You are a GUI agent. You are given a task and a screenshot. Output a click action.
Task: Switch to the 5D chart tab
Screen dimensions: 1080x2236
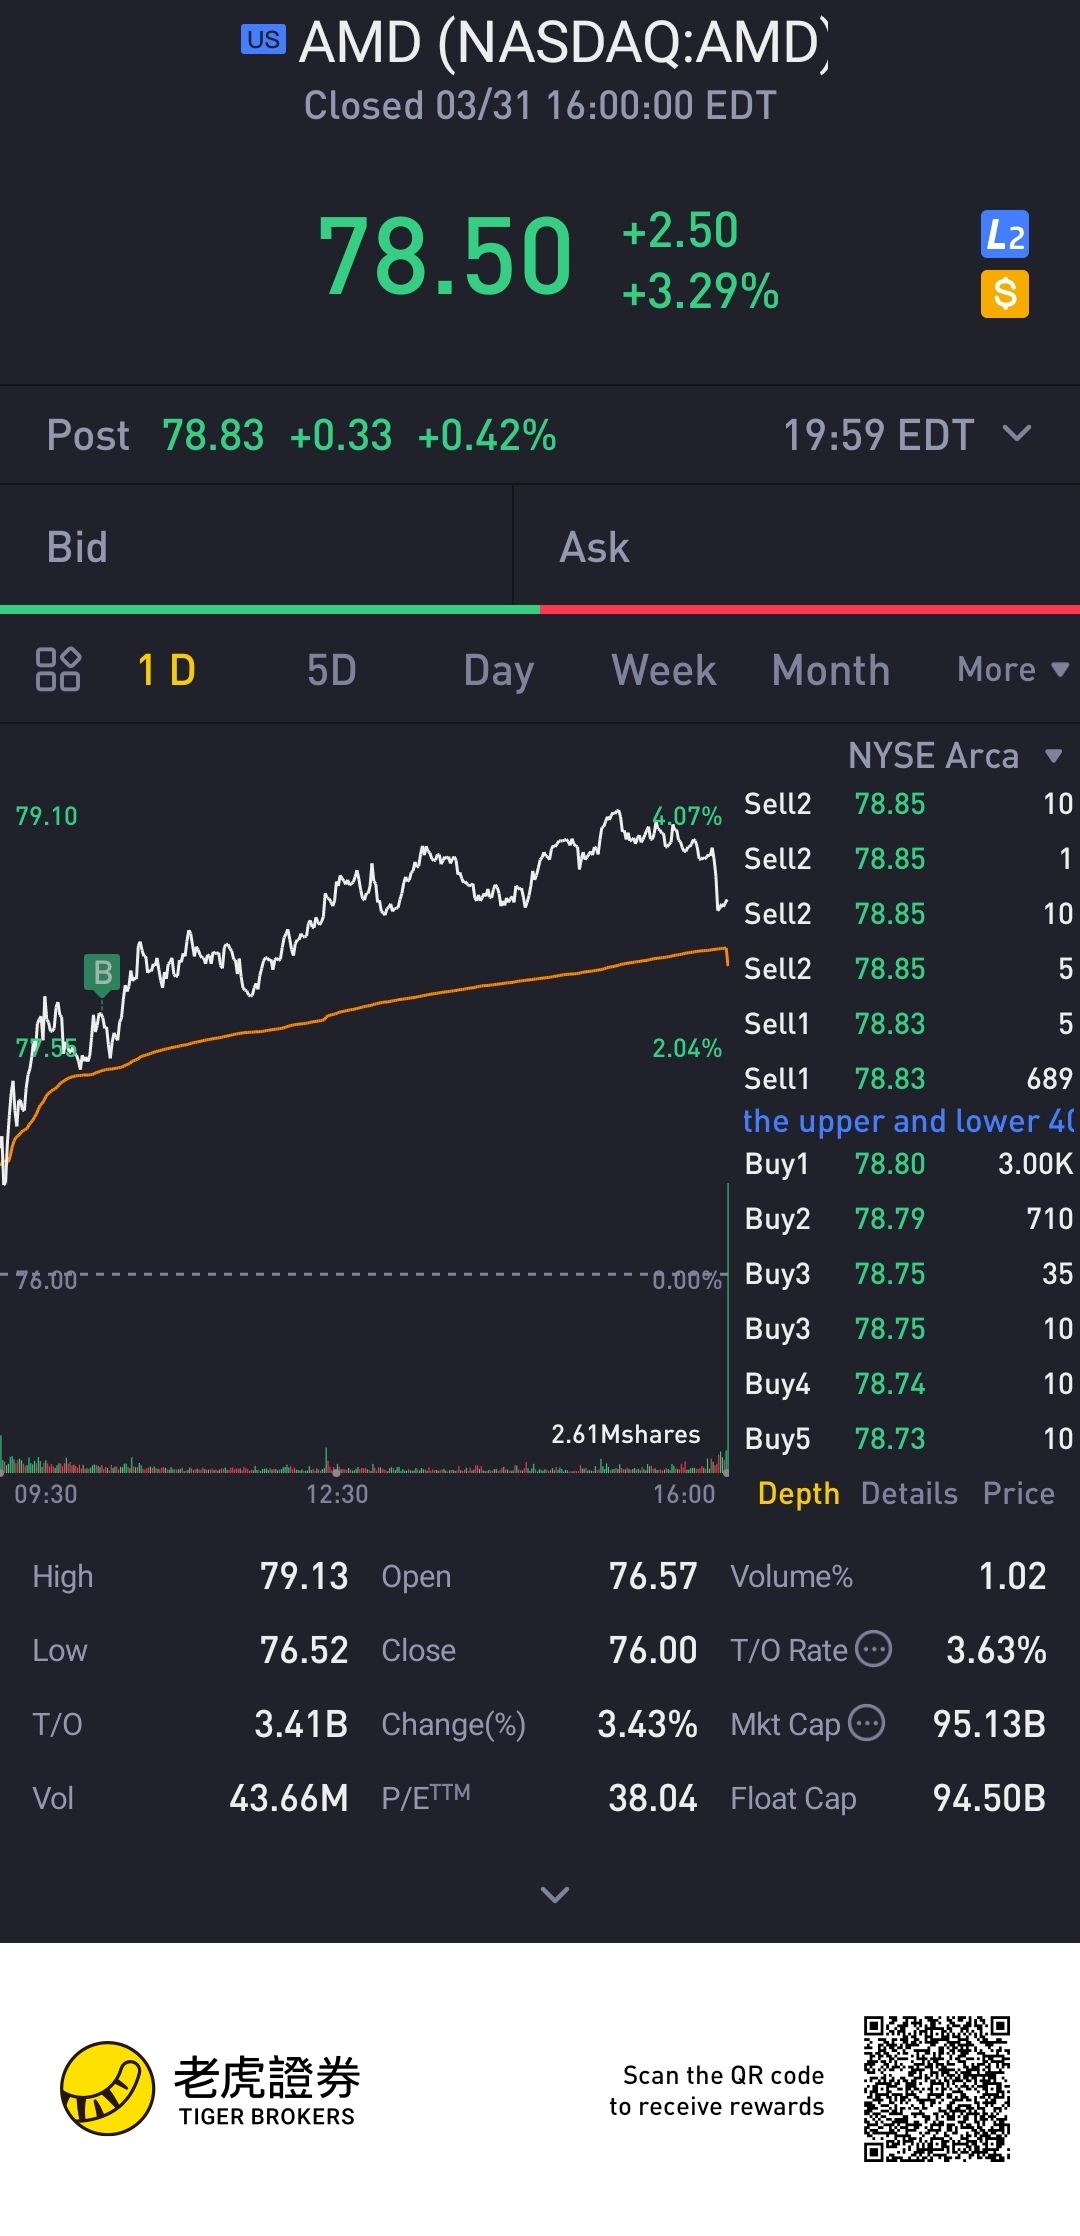pos(332,670)
